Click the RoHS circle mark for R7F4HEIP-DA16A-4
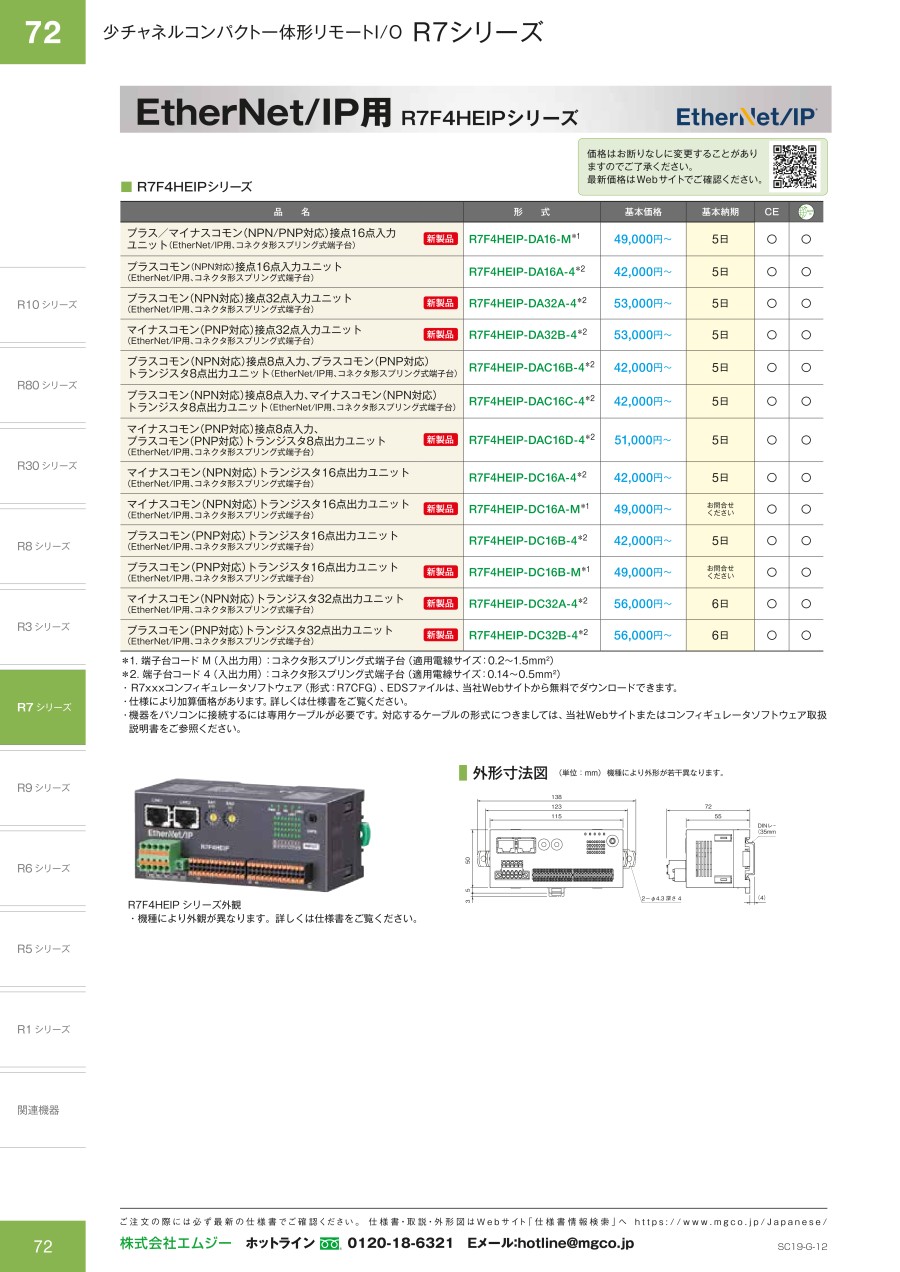Image resolution: width=900 pixels, height=1272 pixels. coord(805,271)
